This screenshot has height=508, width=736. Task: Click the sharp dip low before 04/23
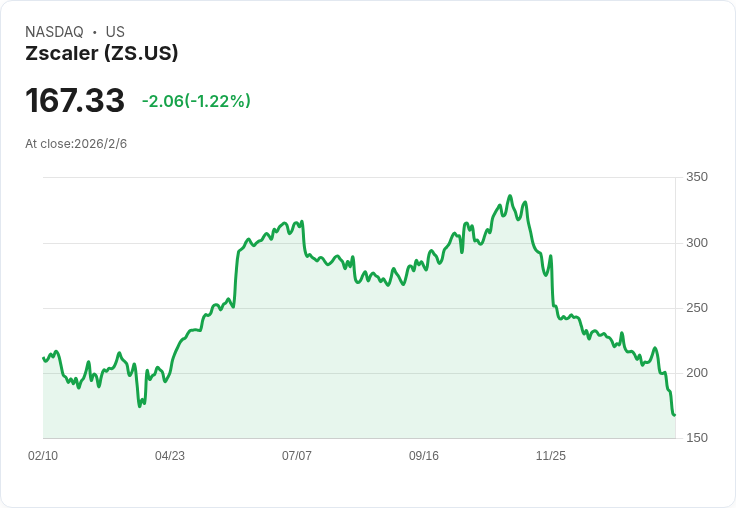coord(140,405)
